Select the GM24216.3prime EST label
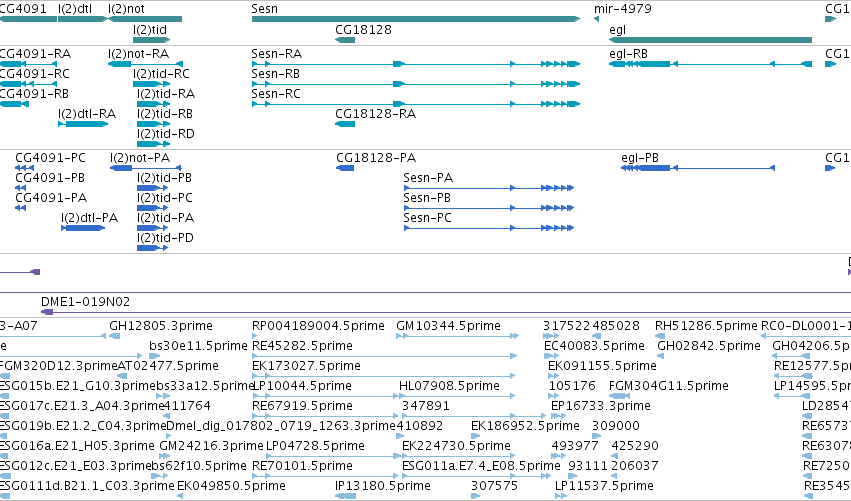This screenshot has height=501, width=851. click(x=212, y=447)
